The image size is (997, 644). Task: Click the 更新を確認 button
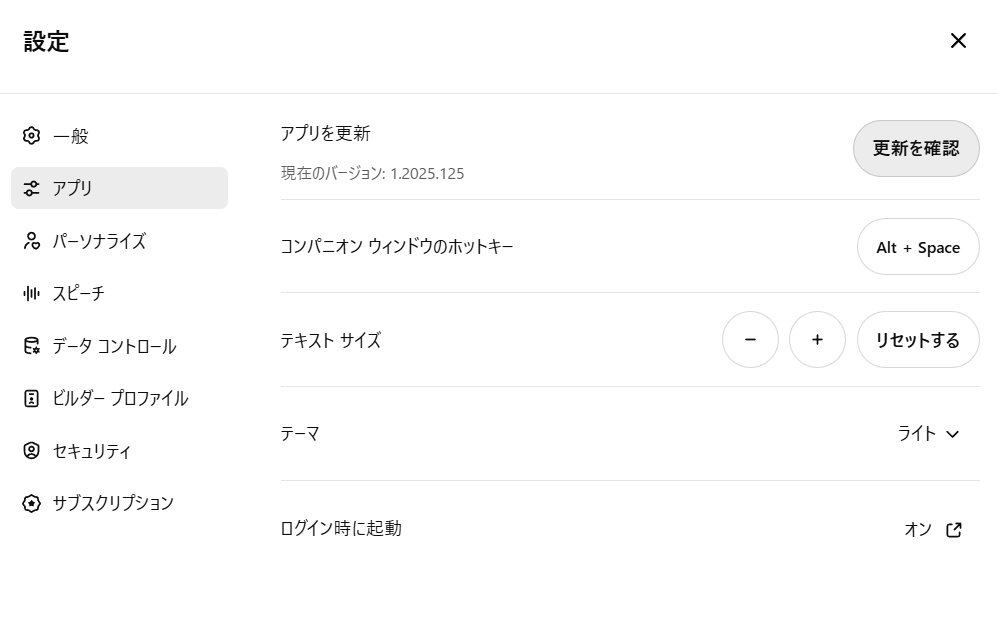pyautogui.click(x=916, y=148)
